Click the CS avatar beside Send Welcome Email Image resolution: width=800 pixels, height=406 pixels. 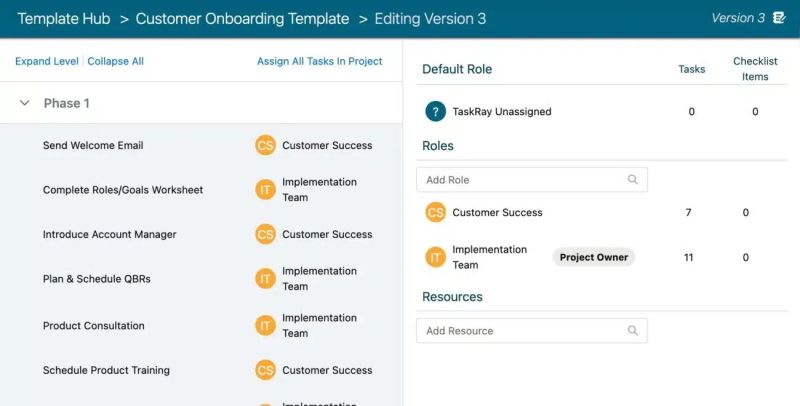(x=265, y=146)
